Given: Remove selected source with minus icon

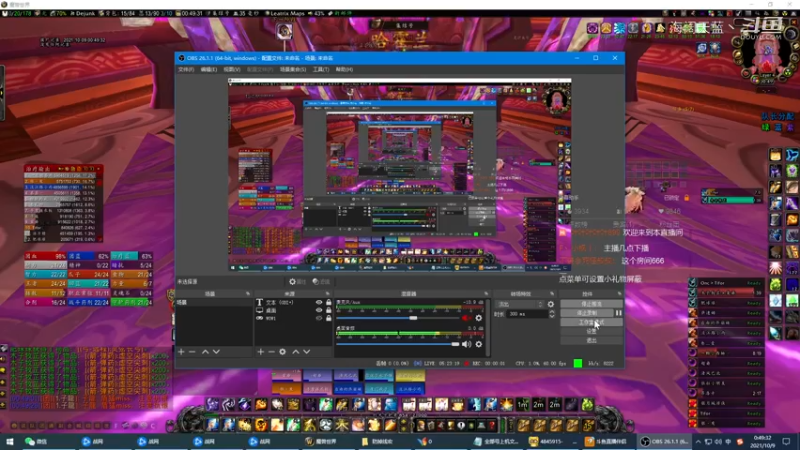Looking at the screenshot, I should (271, 352).
